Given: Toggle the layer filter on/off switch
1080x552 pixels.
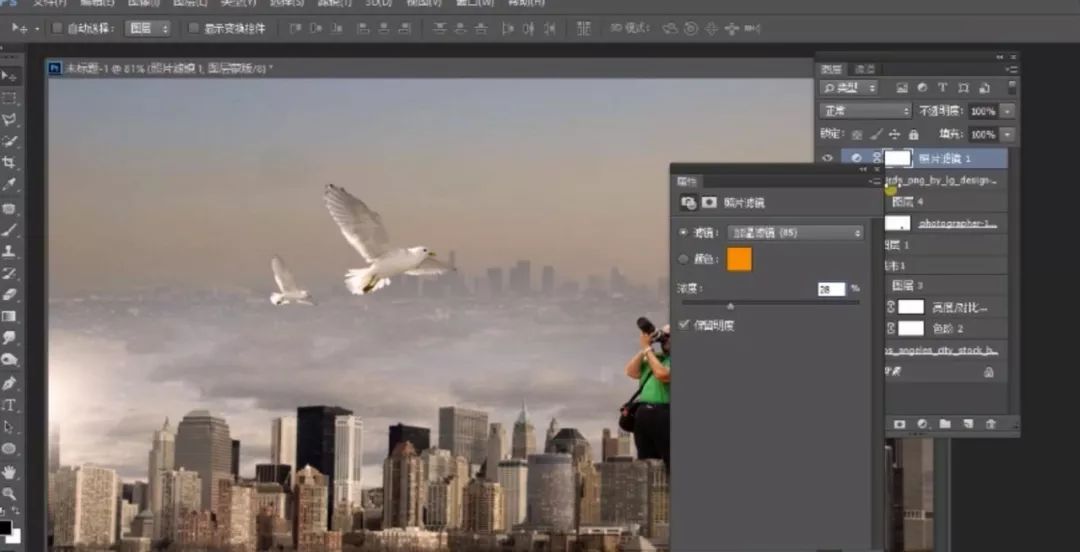Looking at the screenshot, I should (x=1011, y=88).
